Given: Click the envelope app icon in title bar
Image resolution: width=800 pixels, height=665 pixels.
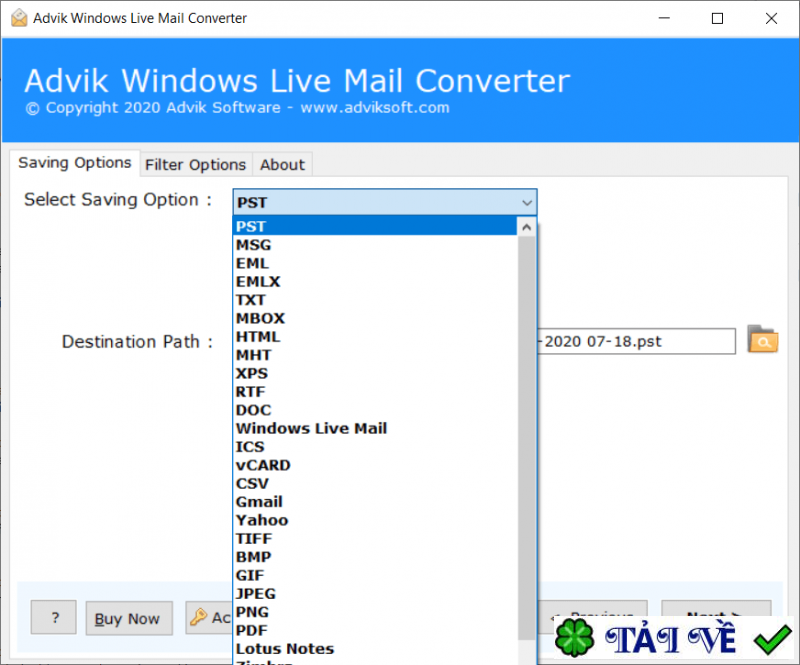Looking at the screenshot, I should (19, 18).
